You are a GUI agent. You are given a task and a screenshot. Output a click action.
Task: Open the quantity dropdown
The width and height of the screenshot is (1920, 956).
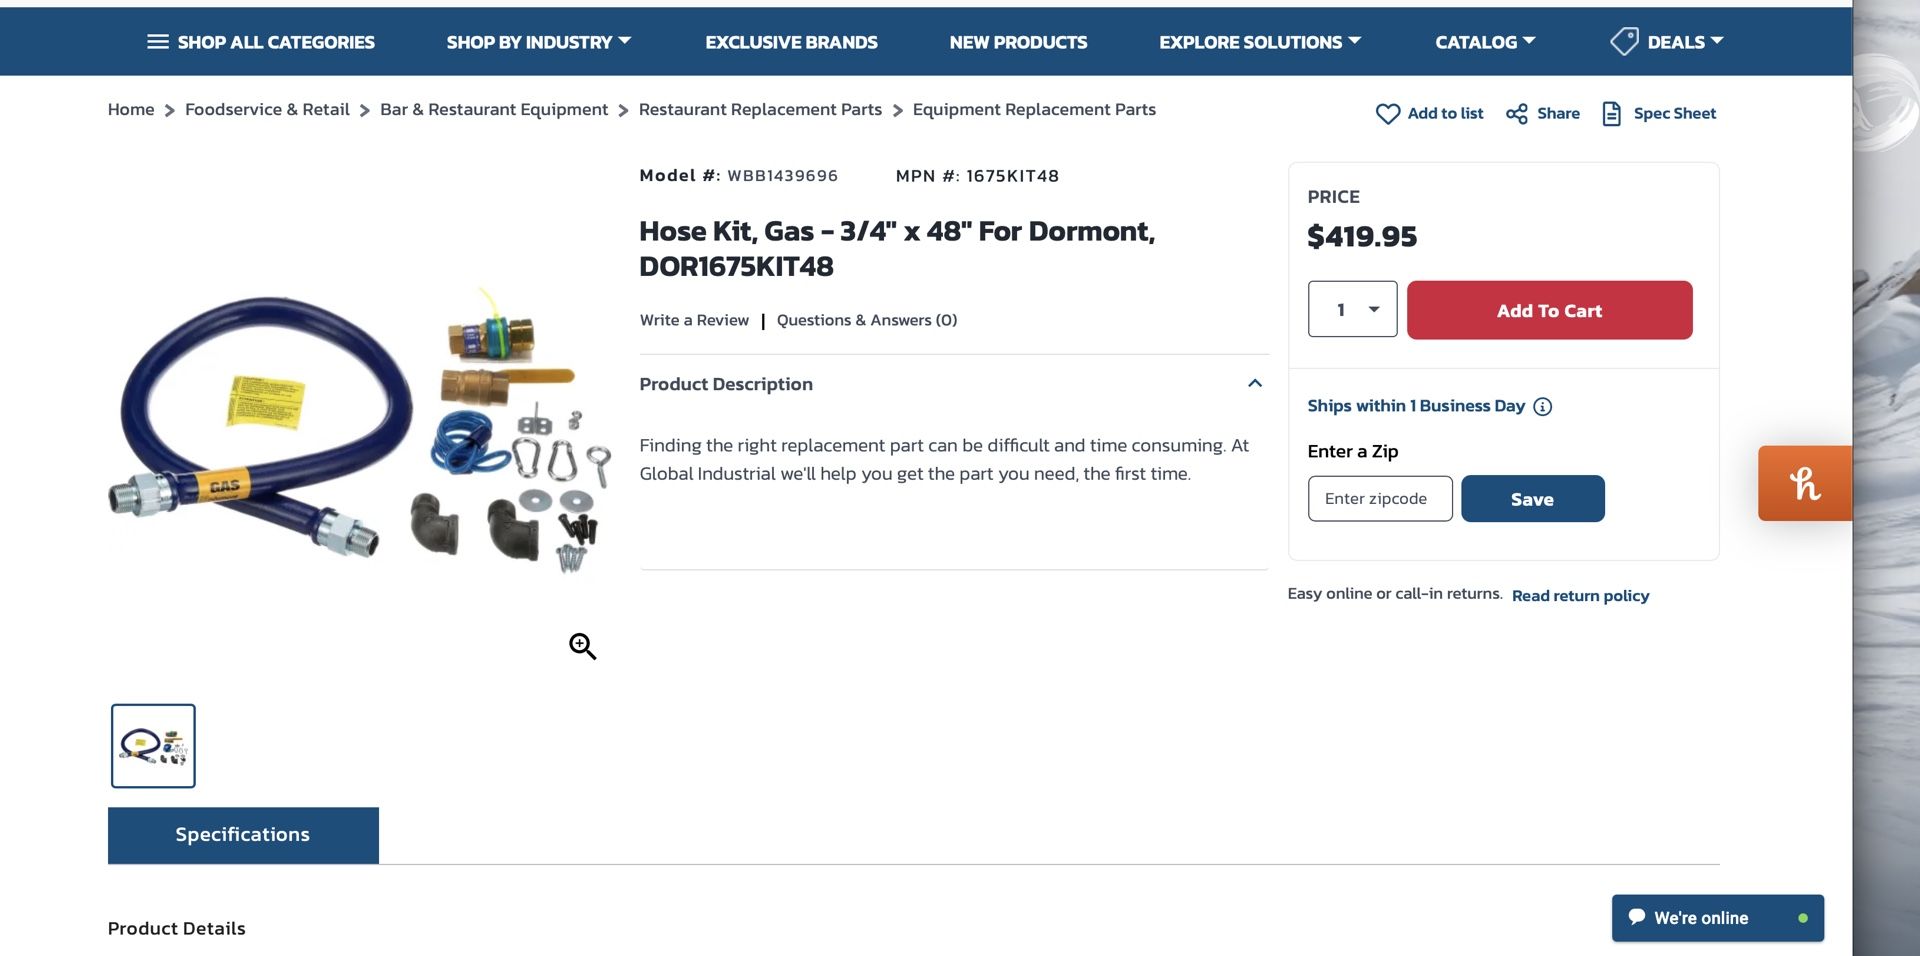(1352, 309)
